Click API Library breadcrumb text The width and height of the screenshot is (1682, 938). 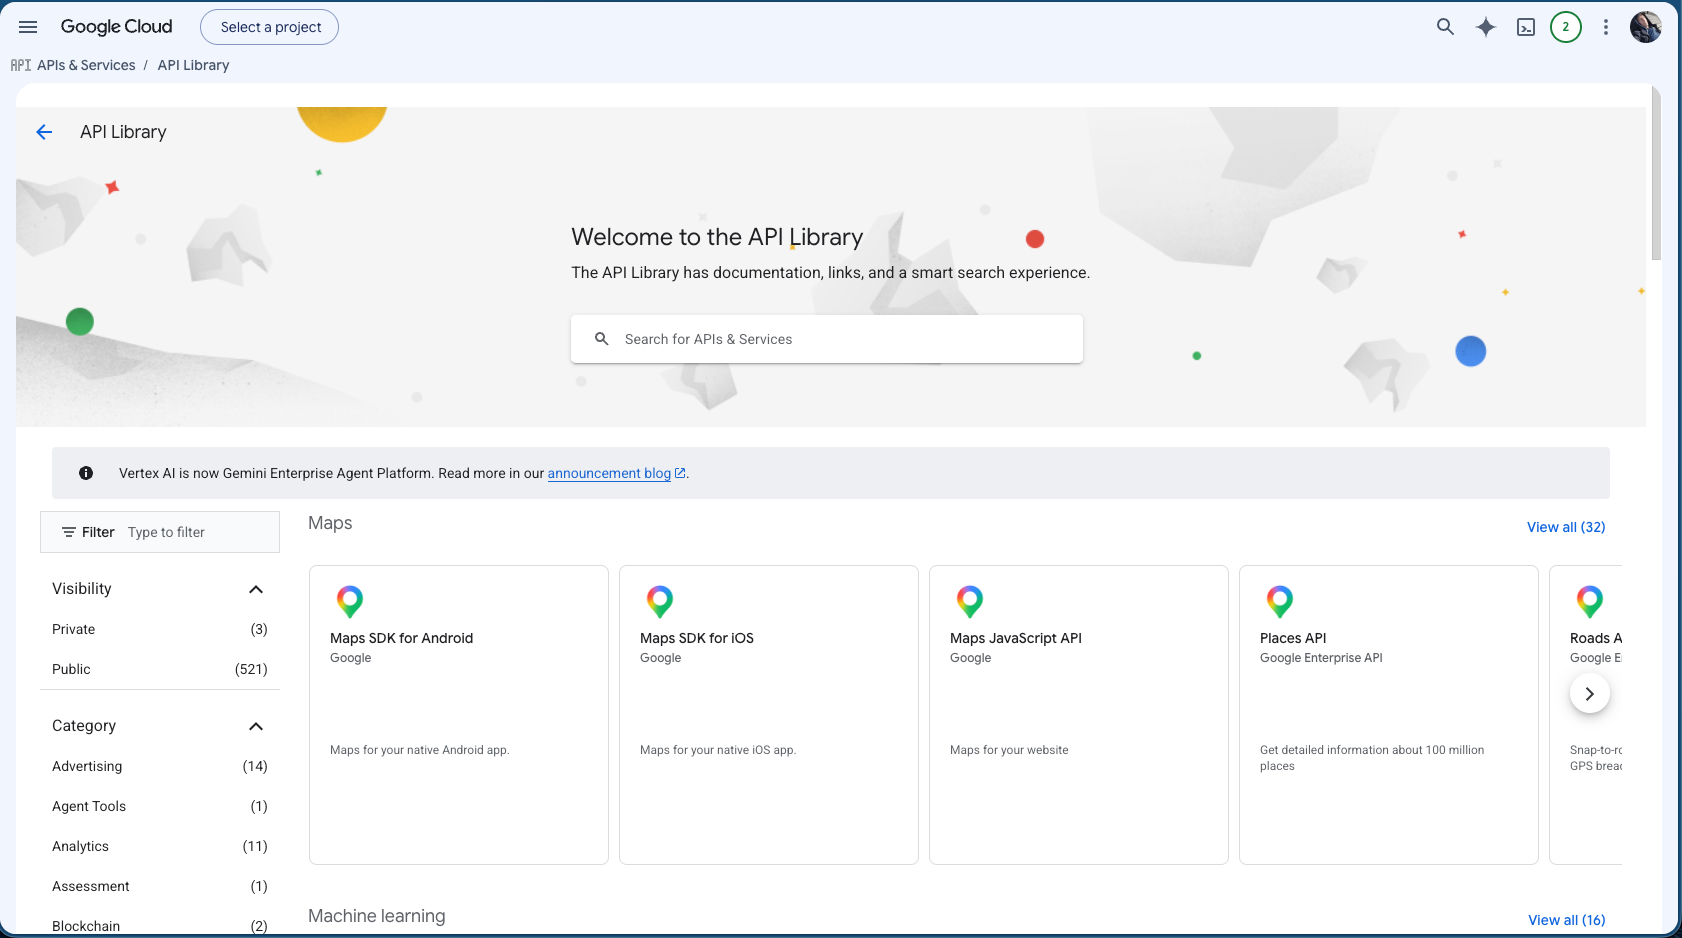pos(193,65)
